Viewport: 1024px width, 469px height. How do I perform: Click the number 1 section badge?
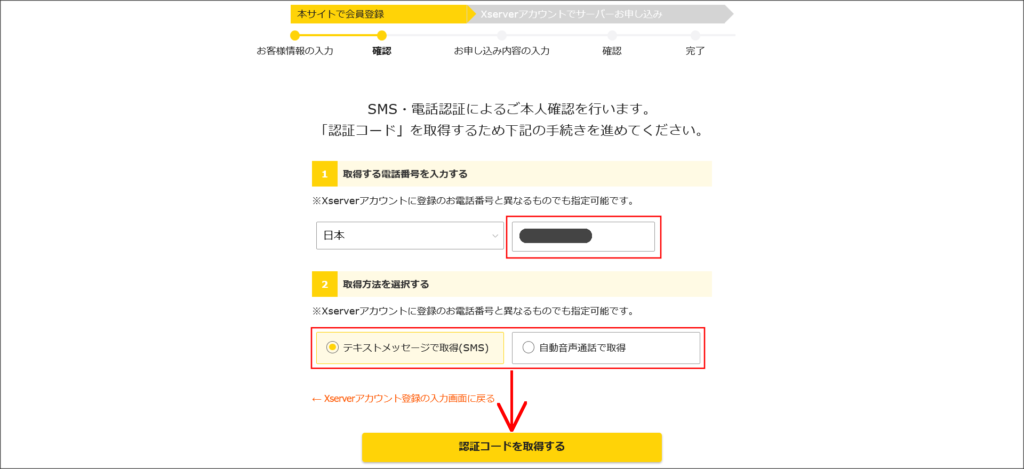coord(325,174)
